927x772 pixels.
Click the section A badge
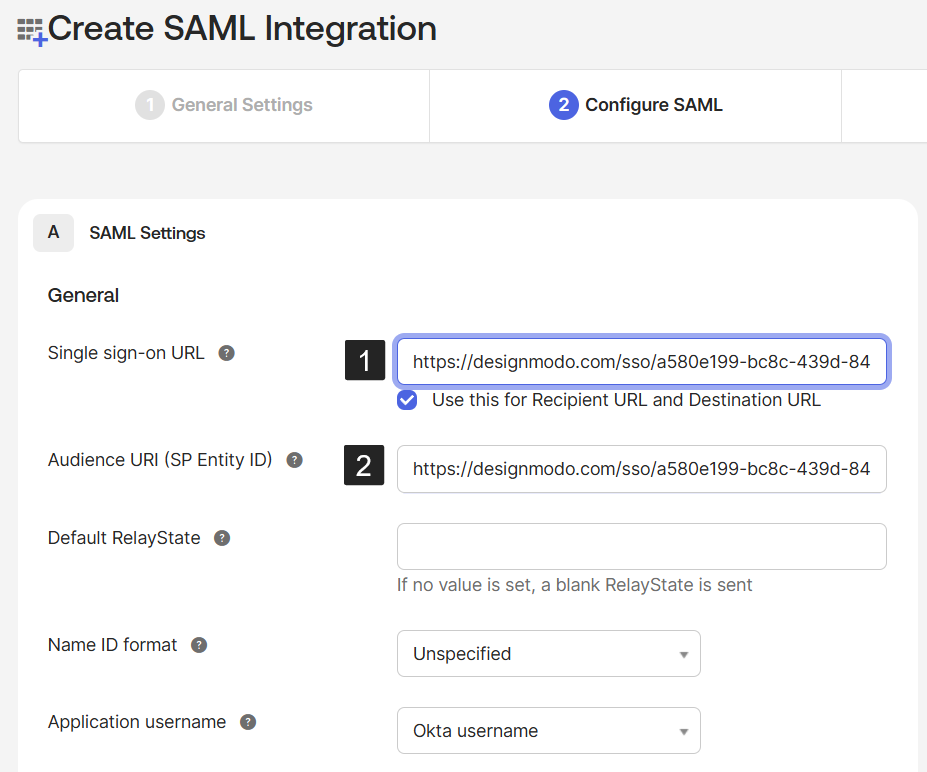(53, 232)
